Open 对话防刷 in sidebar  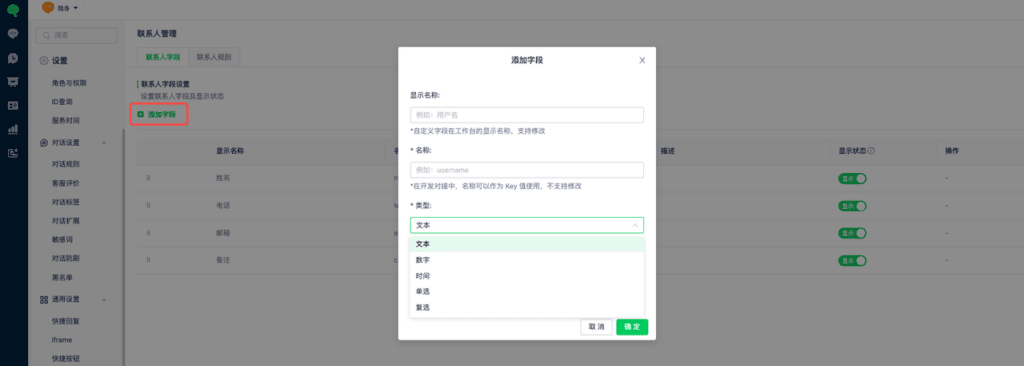tap(65, 259)
